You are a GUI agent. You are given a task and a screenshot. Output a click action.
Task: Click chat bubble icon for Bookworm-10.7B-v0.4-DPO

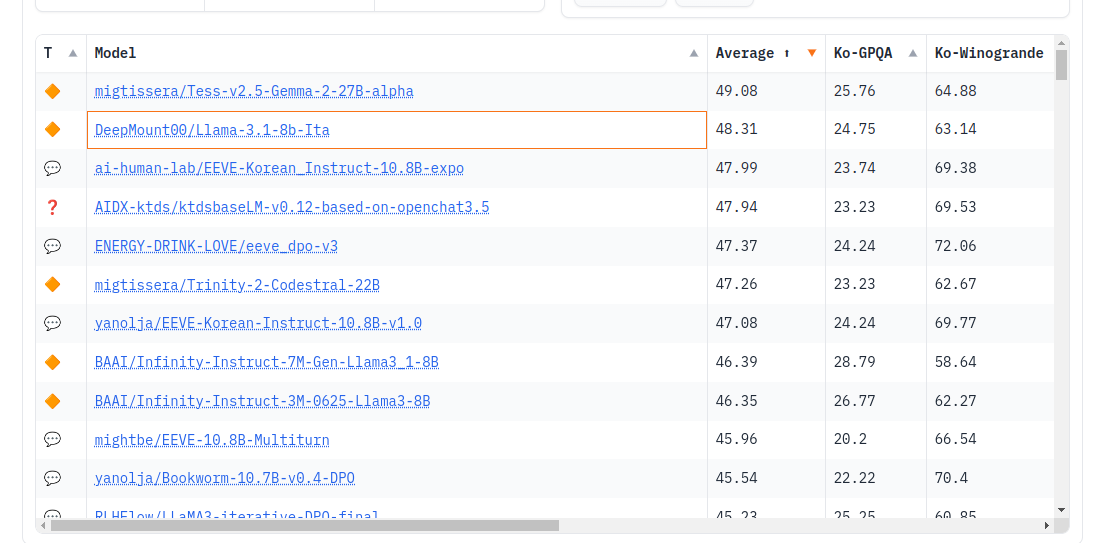[x=52, y=478]
